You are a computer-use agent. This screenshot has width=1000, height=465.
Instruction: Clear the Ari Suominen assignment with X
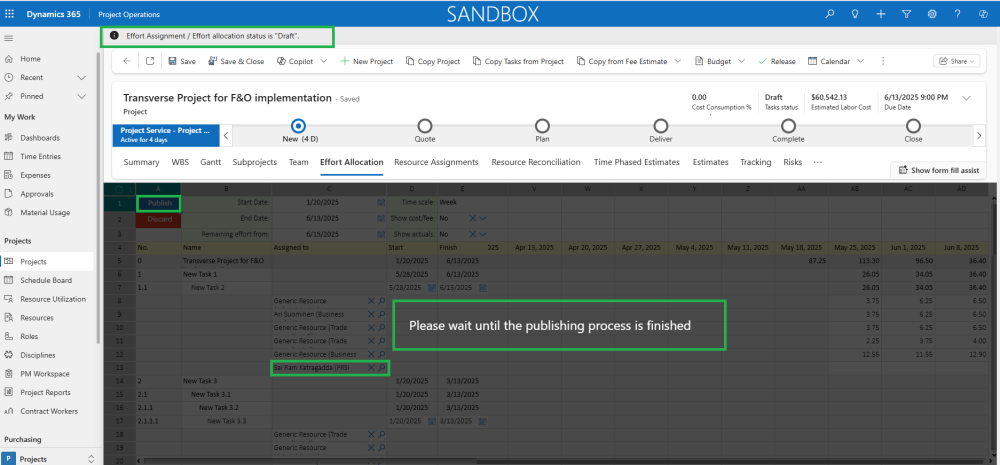click(371, 314)
